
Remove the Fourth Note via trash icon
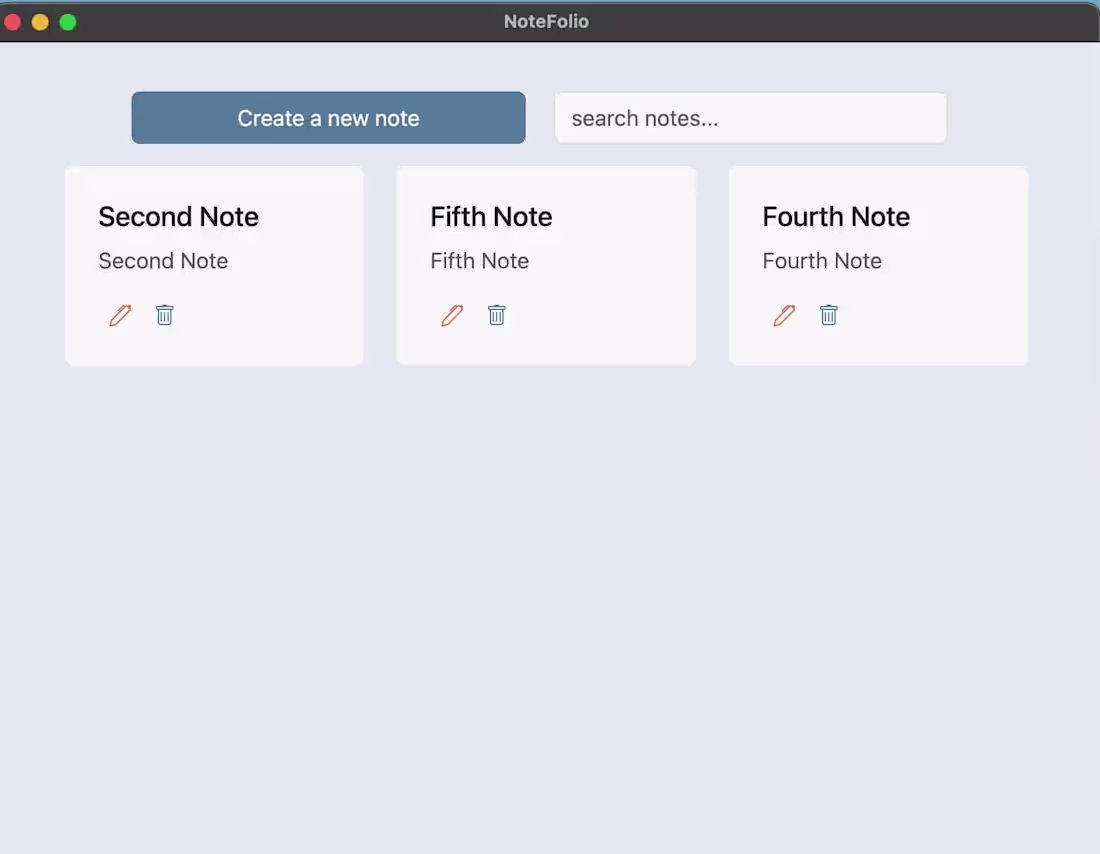click(829, 316)
